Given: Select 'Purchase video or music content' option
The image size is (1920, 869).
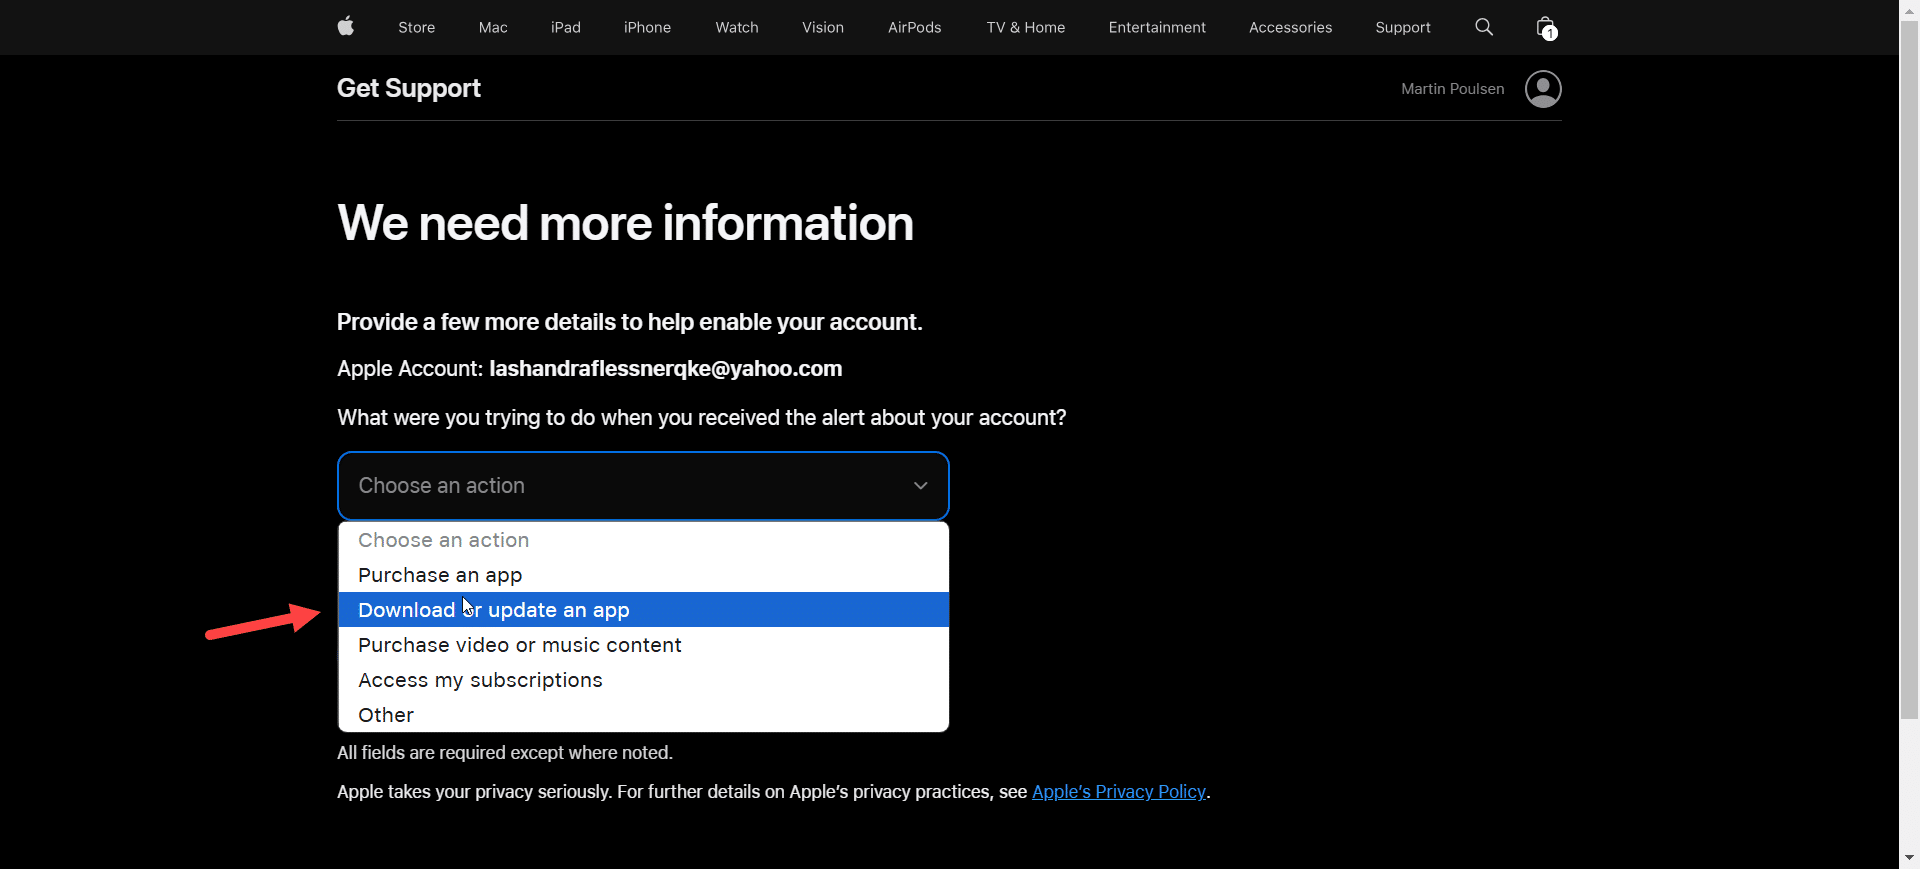Looking at the screenshot, I should point(643,645).
